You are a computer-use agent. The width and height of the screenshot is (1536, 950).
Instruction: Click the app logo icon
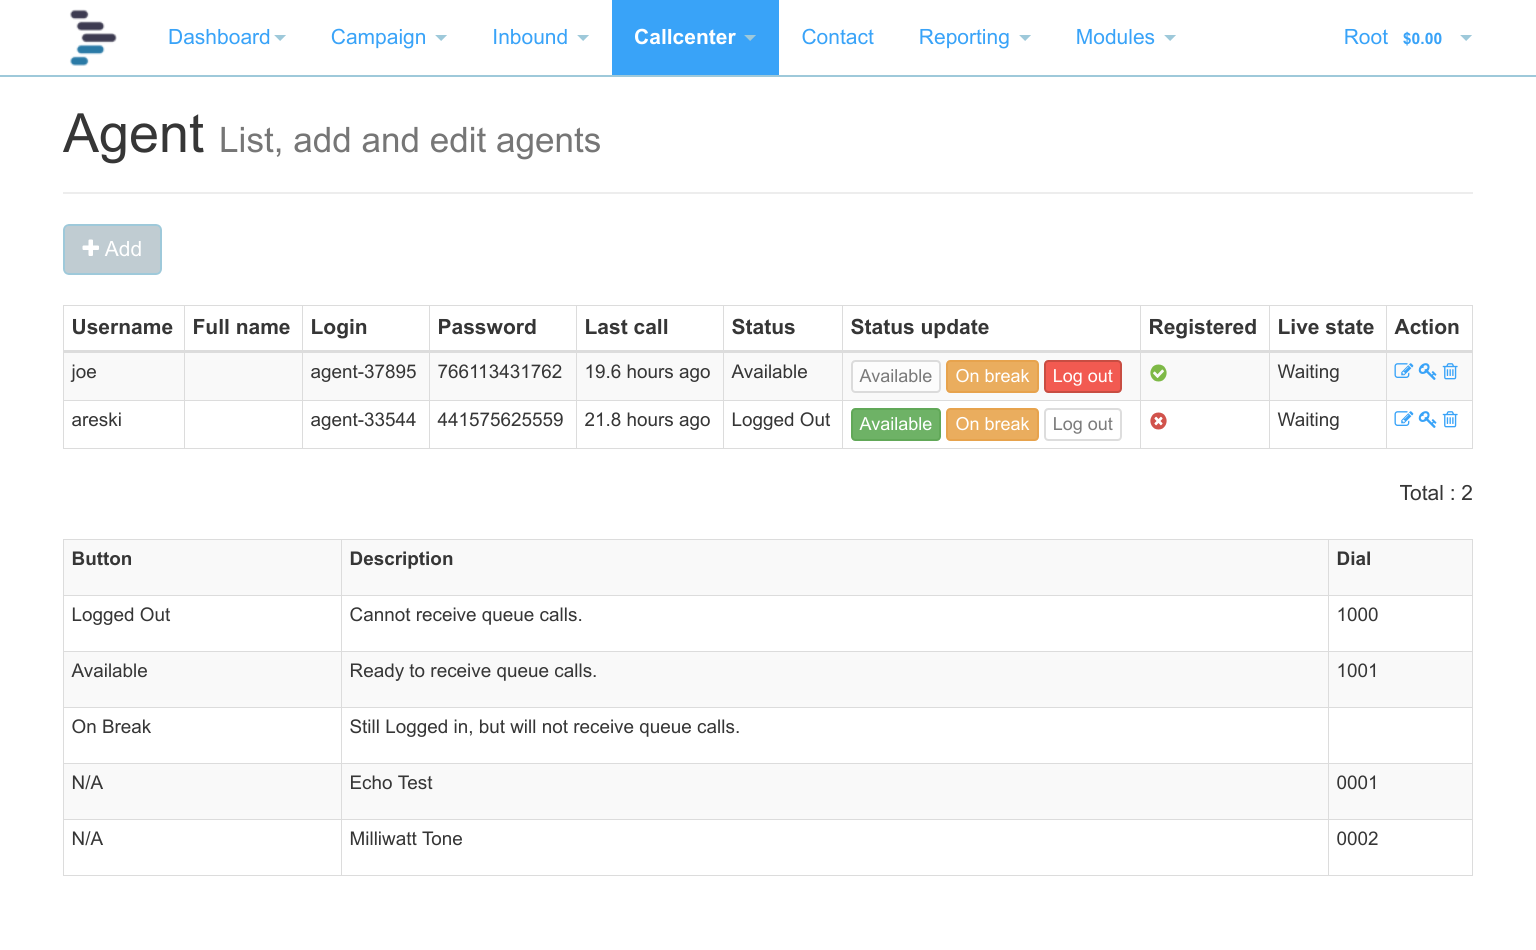pos(93,38)
